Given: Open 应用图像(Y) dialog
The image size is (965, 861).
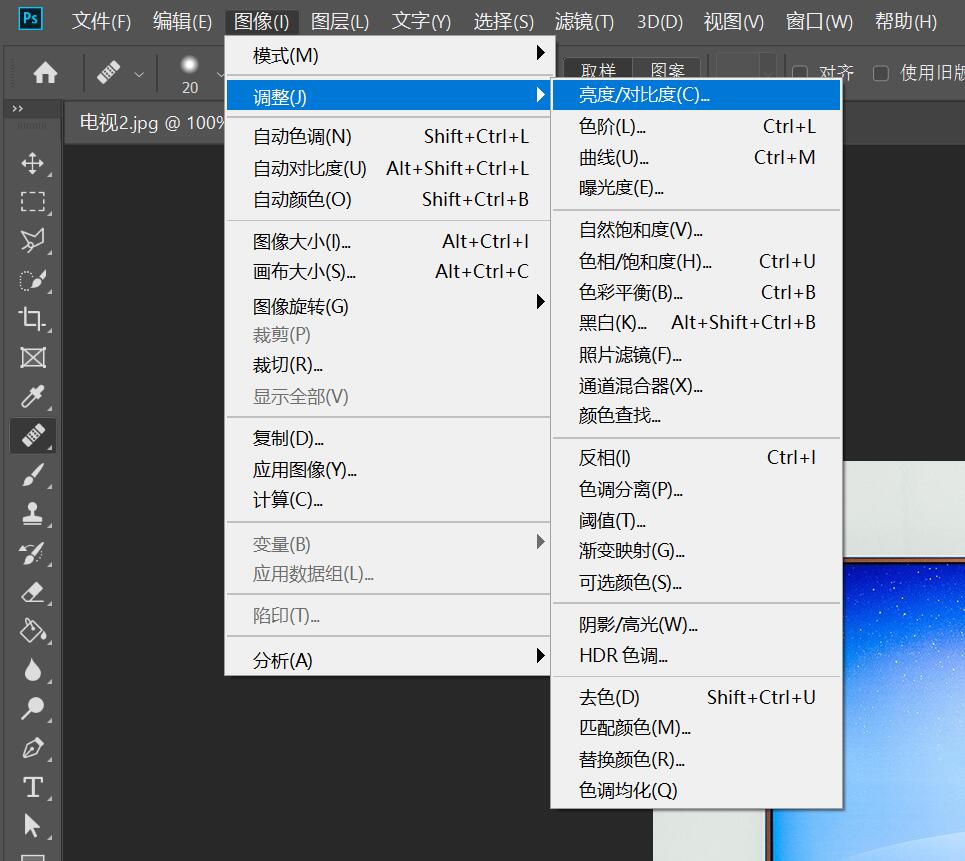Looking at the screenshot, I should coord(388,470).
